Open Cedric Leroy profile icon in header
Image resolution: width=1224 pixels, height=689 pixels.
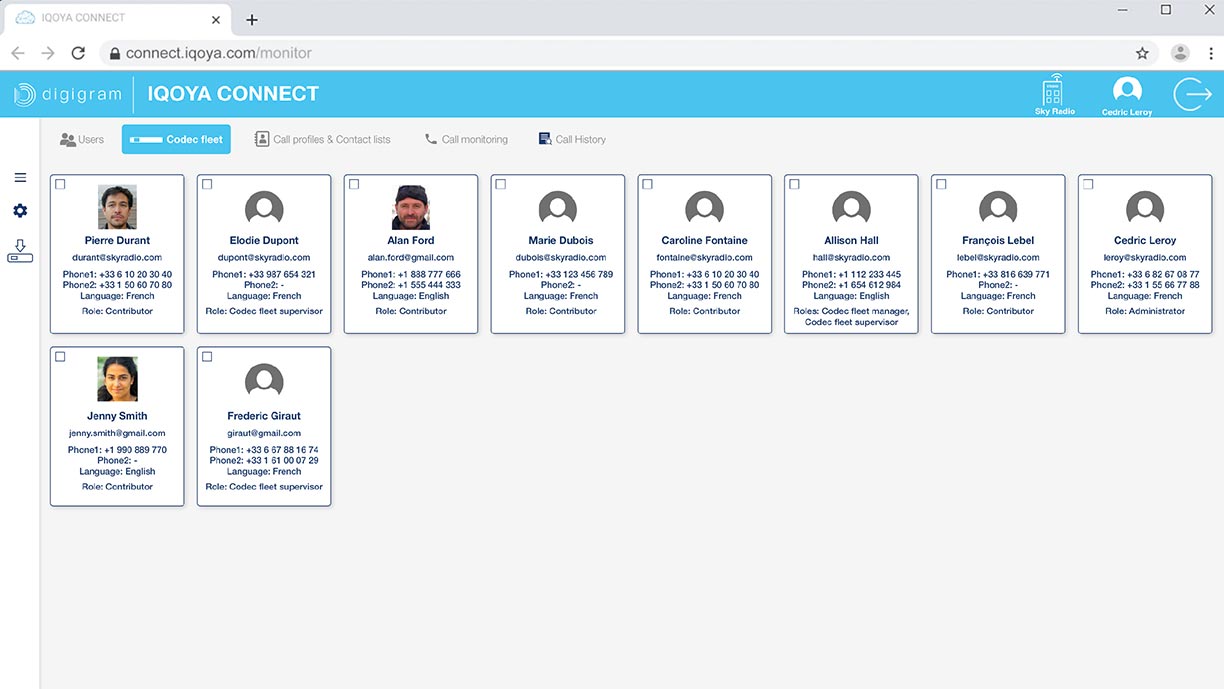(1127, 92)
